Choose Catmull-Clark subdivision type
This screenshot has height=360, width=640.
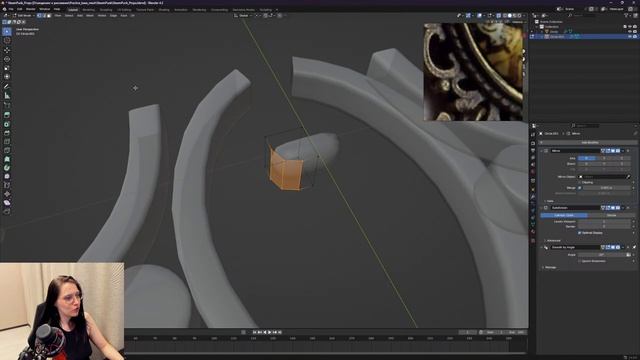pos(564,215)
